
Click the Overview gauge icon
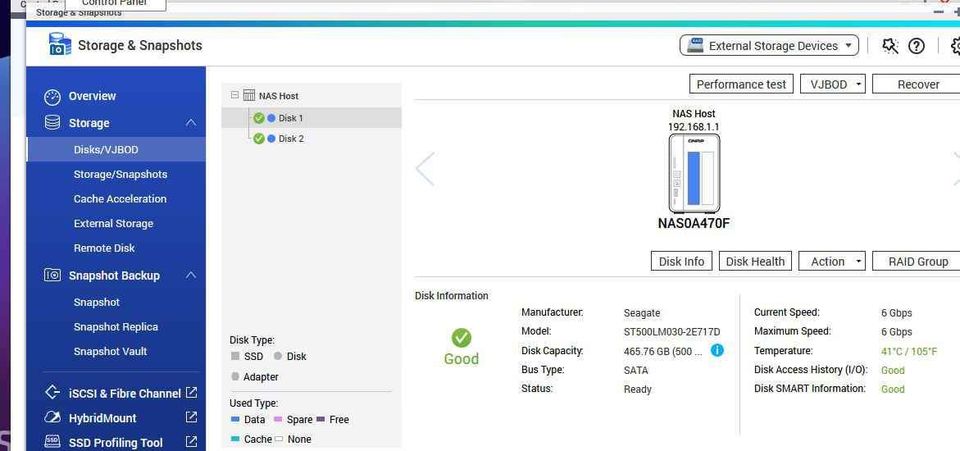click(53, 97)
